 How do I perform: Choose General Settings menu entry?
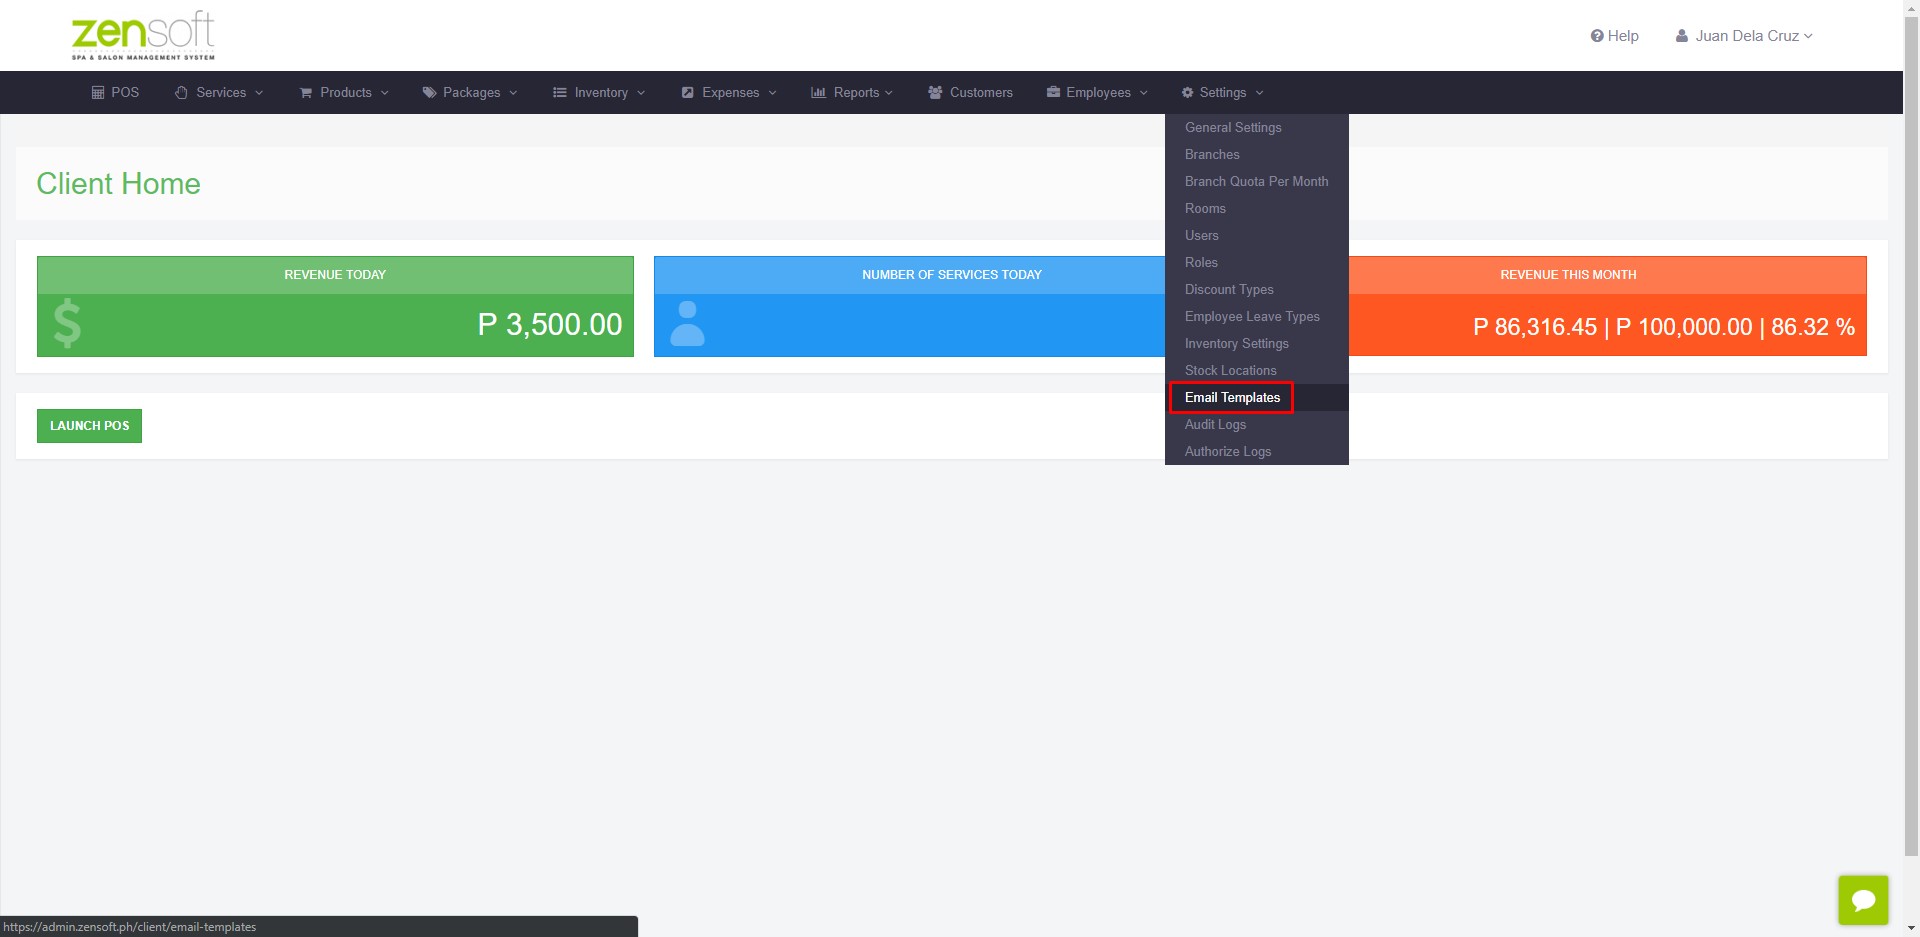1233,127
